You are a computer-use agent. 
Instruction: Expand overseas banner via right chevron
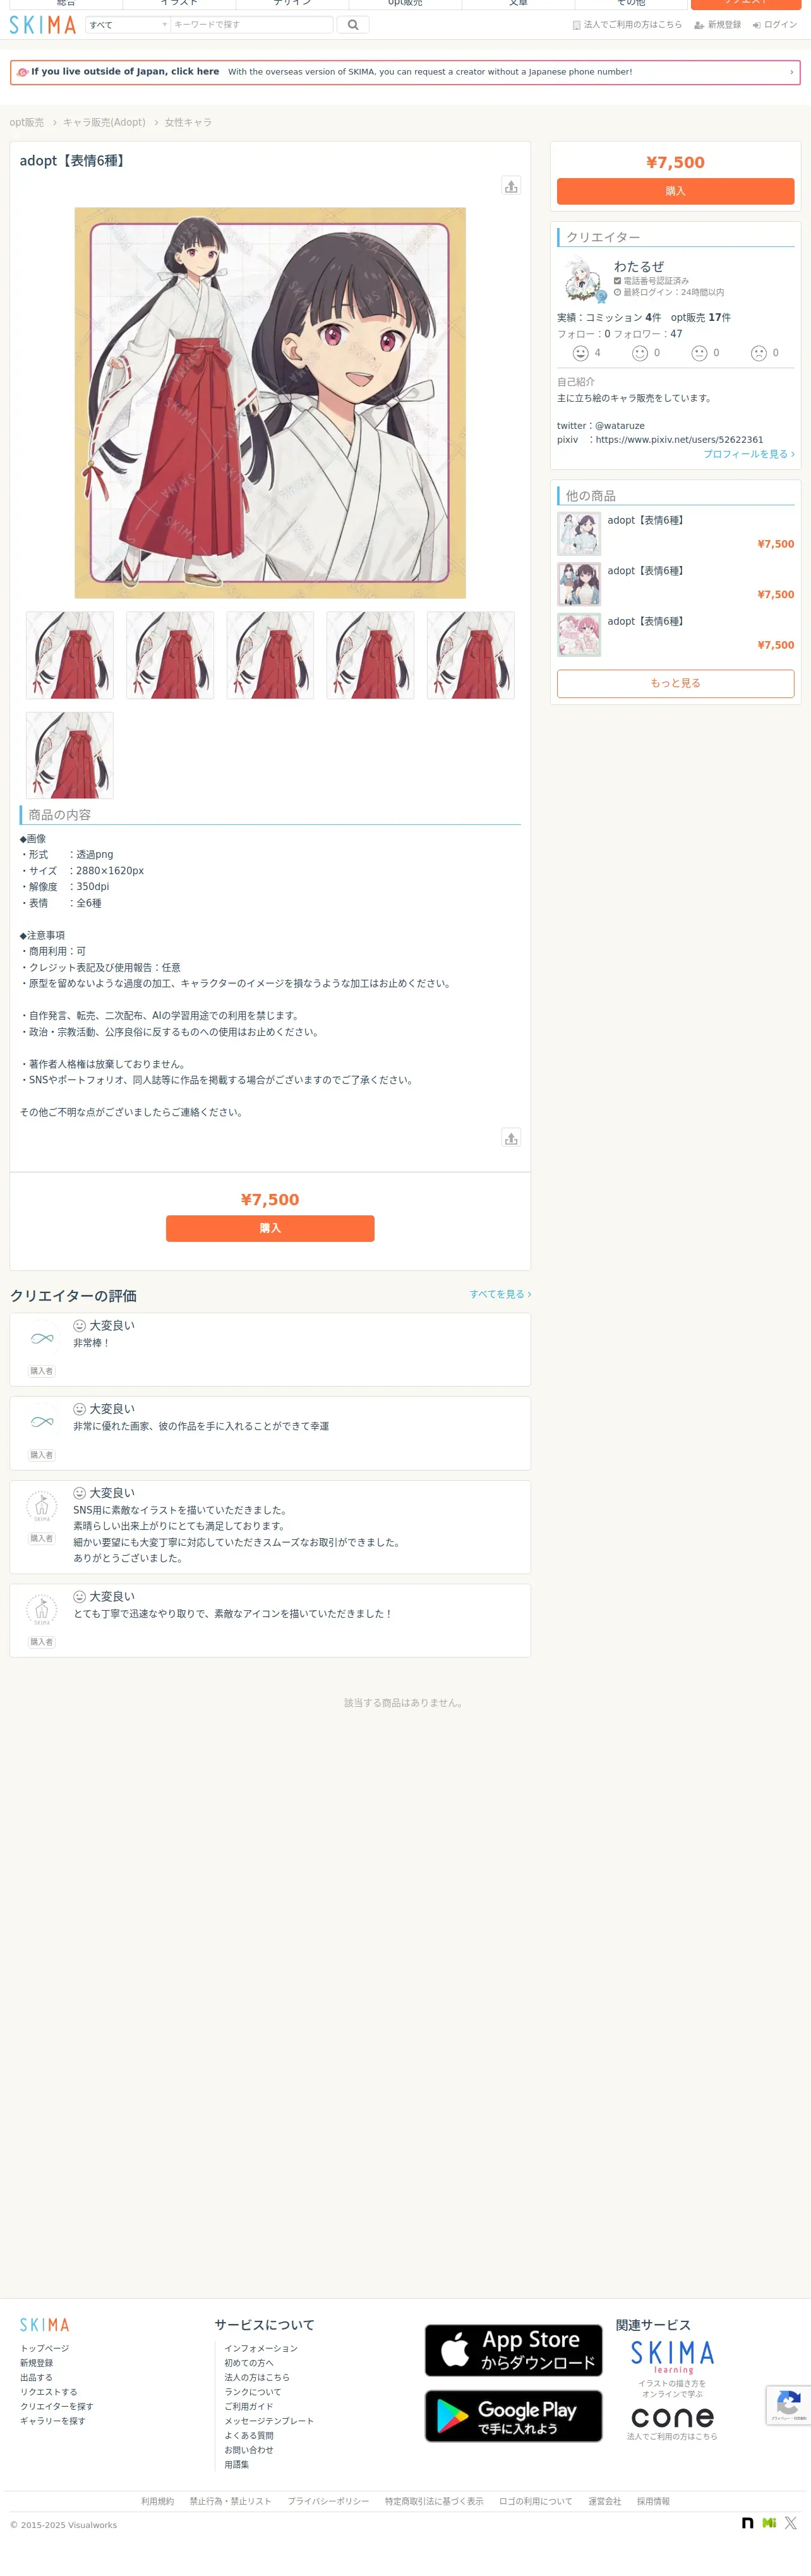(791, 72)
